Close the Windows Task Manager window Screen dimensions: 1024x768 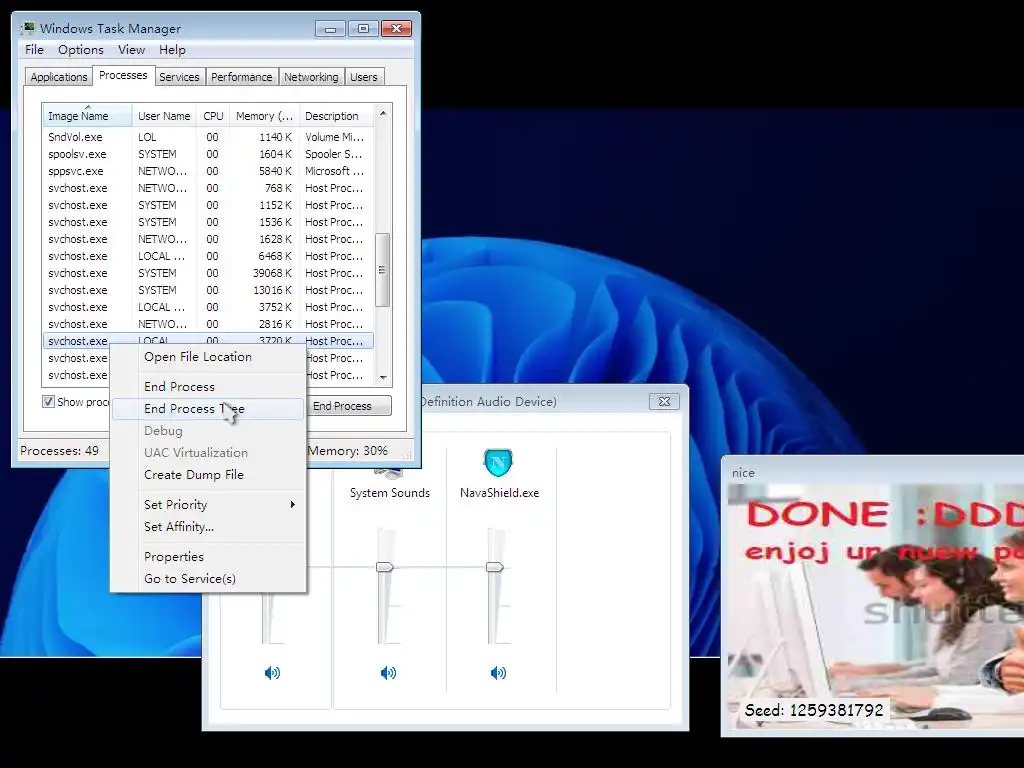(396, 29)
